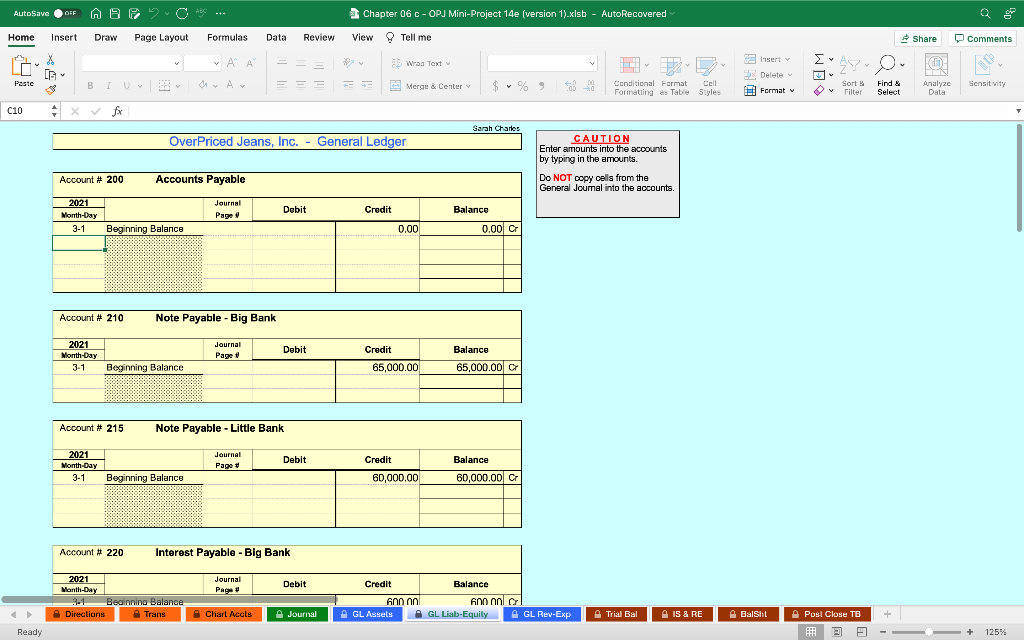
Task: Switch to the Journal sheet tab
Action: [297, 614]
